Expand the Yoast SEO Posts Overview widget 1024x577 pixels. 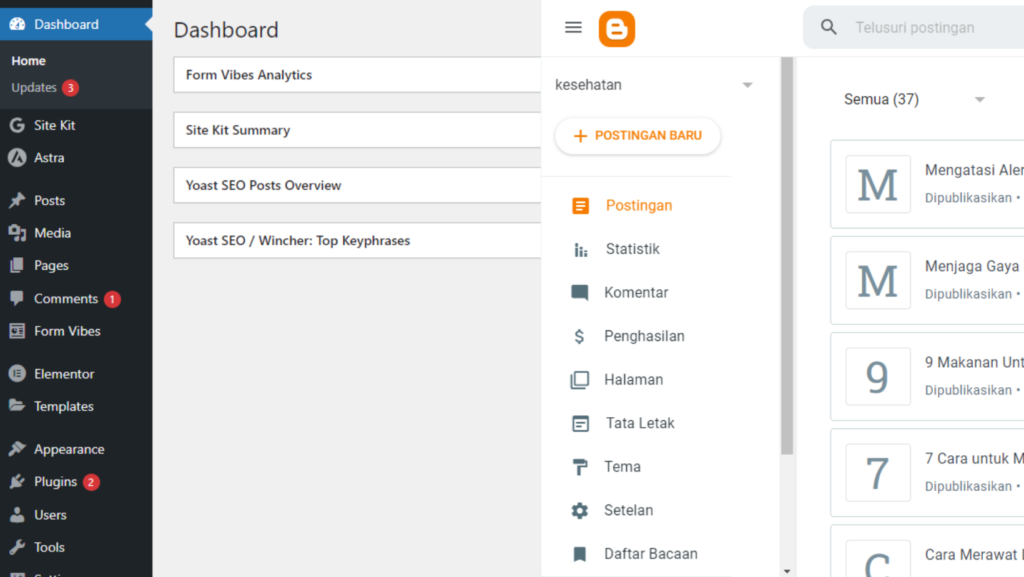[x=357, y=185]
